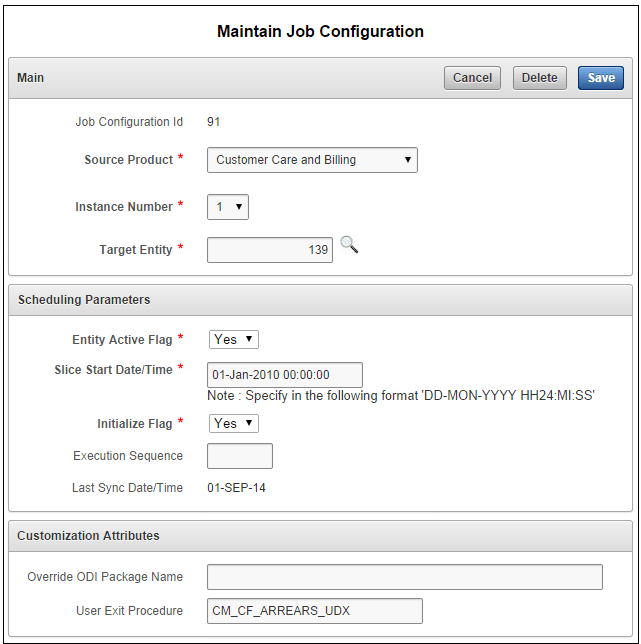Click the User Exit Procedure field

[315, 611]
